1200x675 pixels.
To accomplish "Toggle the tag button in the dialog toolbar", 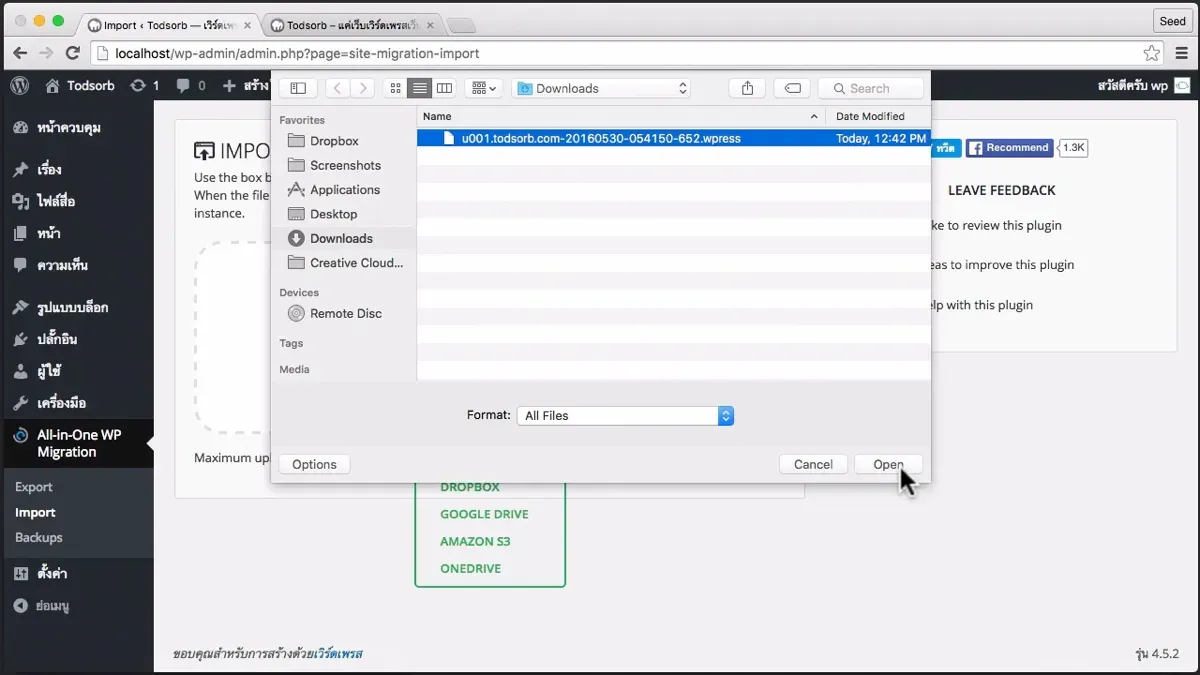I will [x=791, y=88].
